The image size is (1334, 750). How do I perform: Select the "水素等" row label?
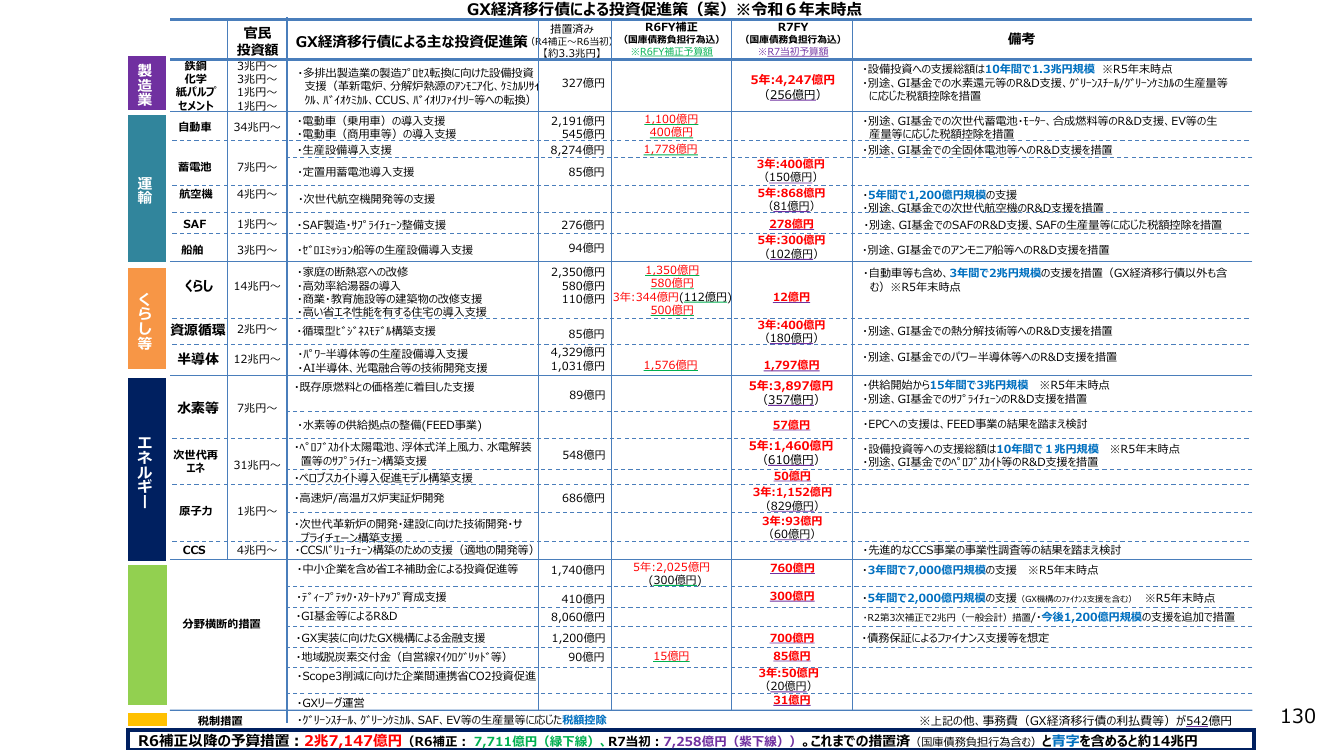click(198, 408)
